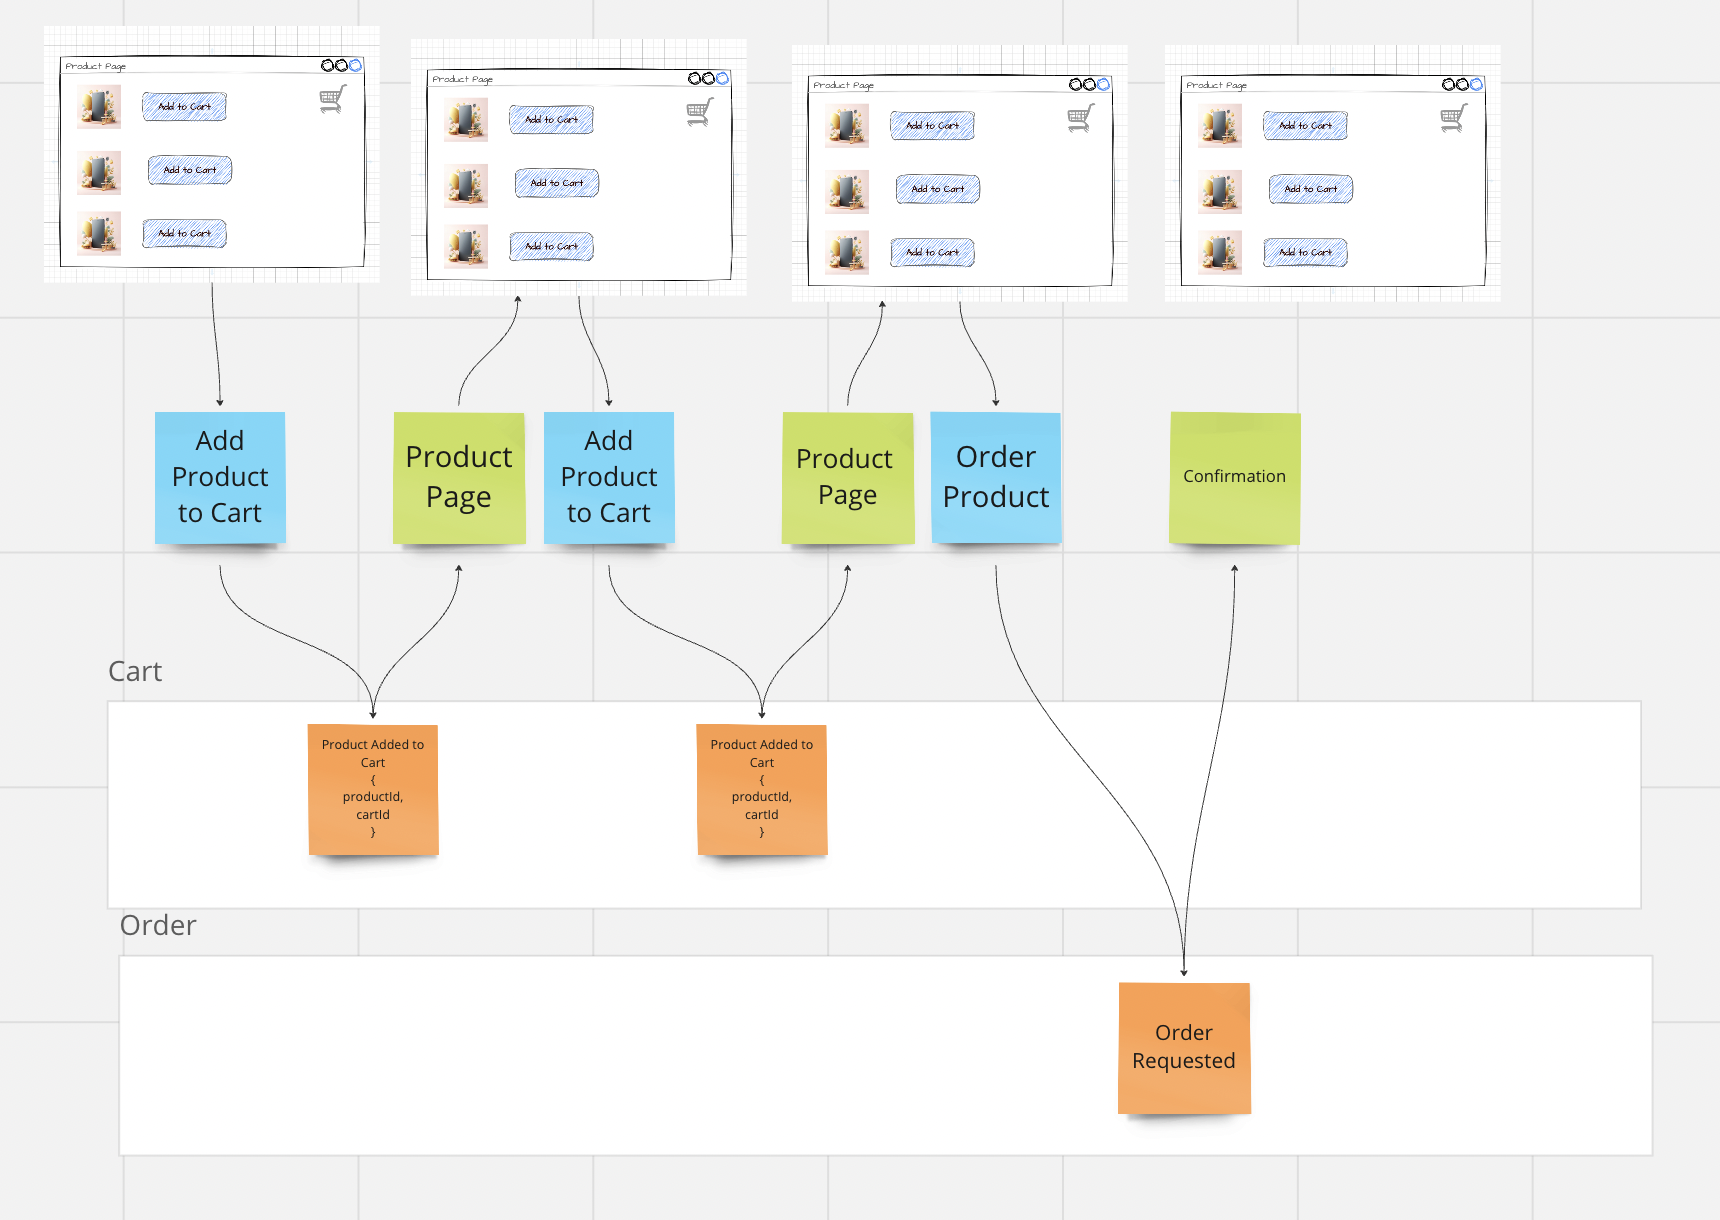
Task: Click the shopping cart icon in the rightmost wireframe
Action: coord(1454,118)
